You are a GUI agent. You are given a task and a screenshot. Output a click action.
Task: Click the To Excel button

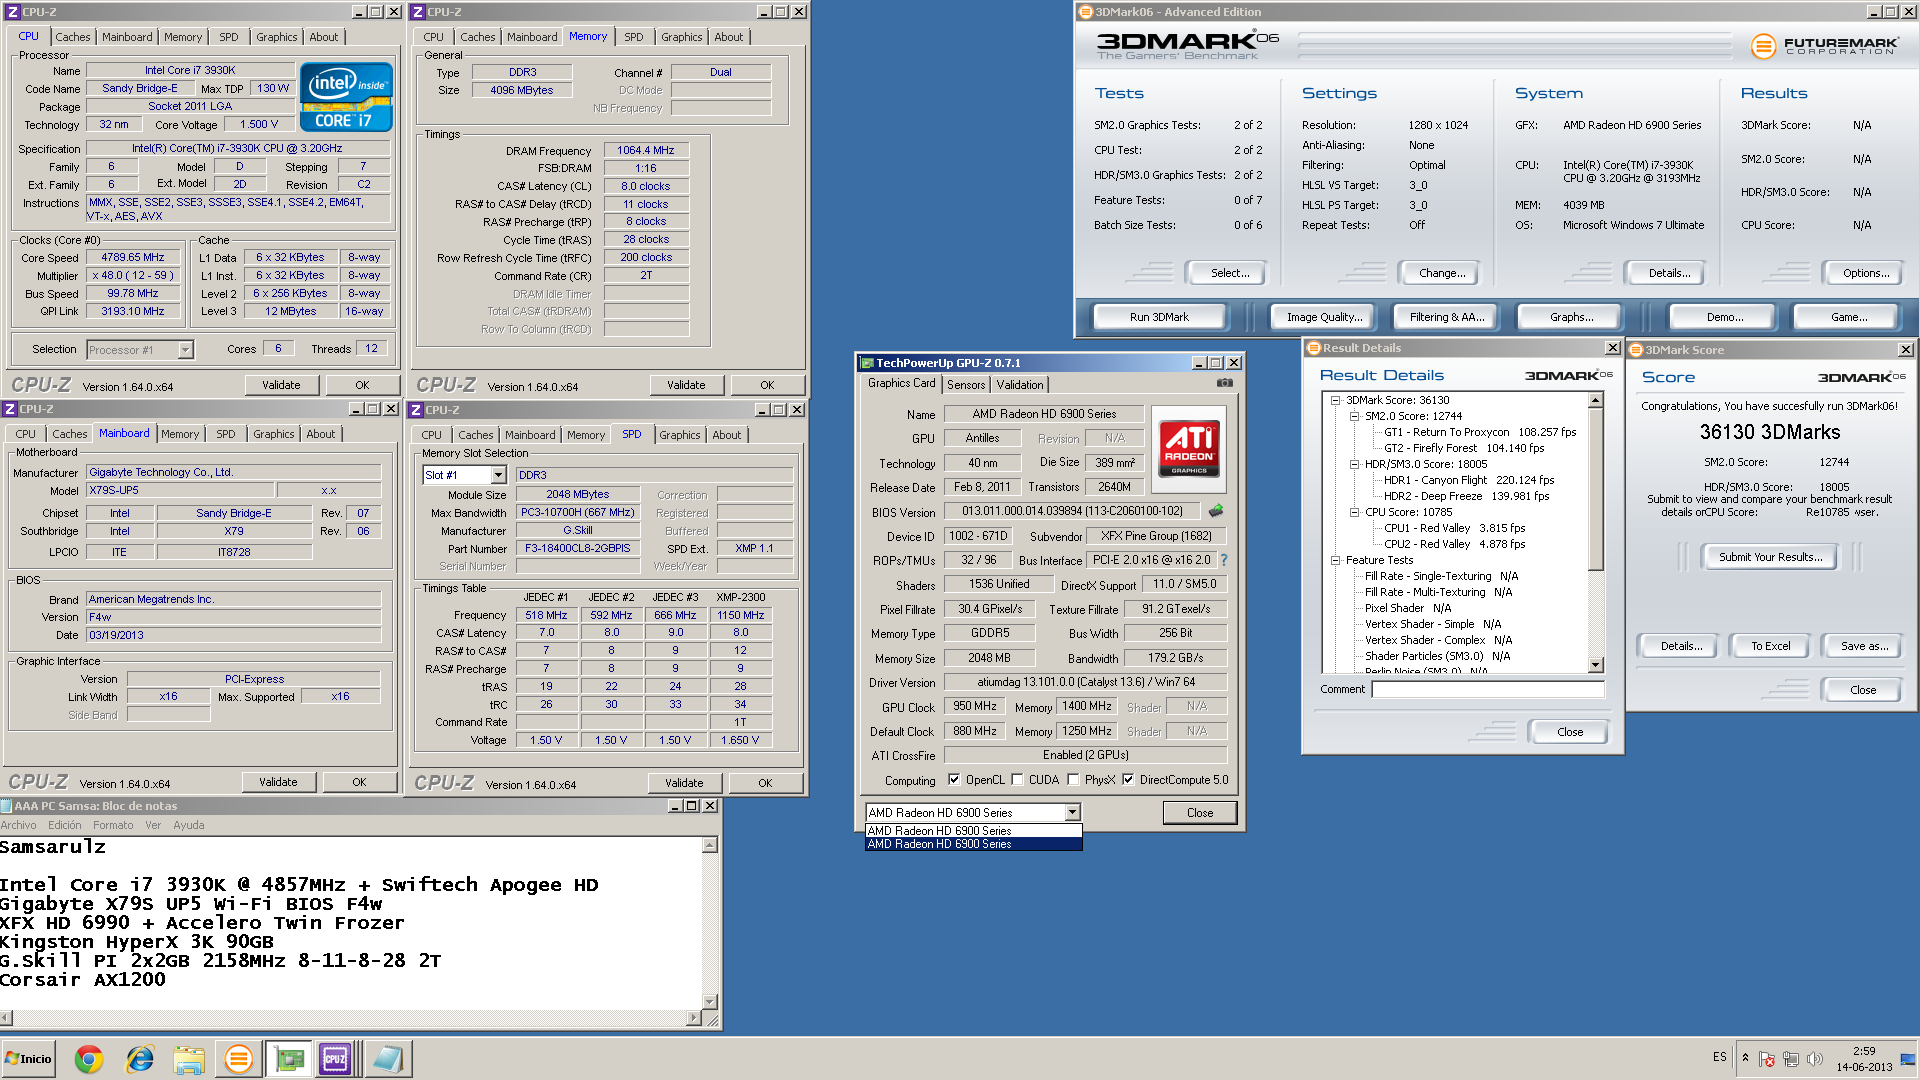tap(1770, 646)
